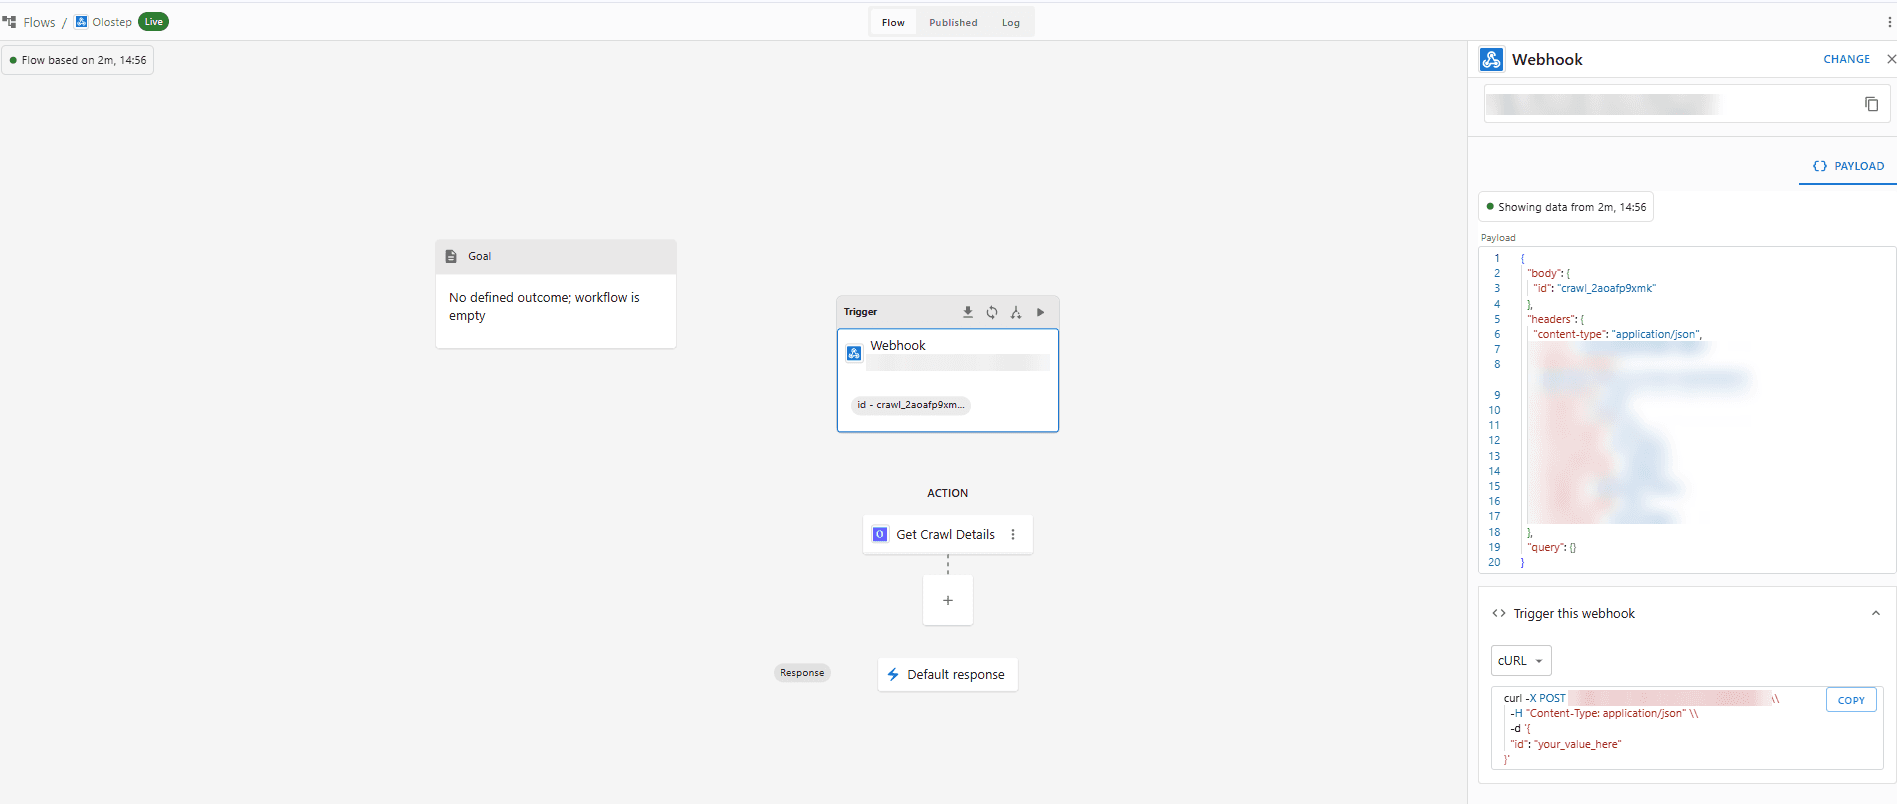Screen dimensions: 1897x804
Task: Copy the webhook URL with the clipboard icon
Action: (1871, 104)
